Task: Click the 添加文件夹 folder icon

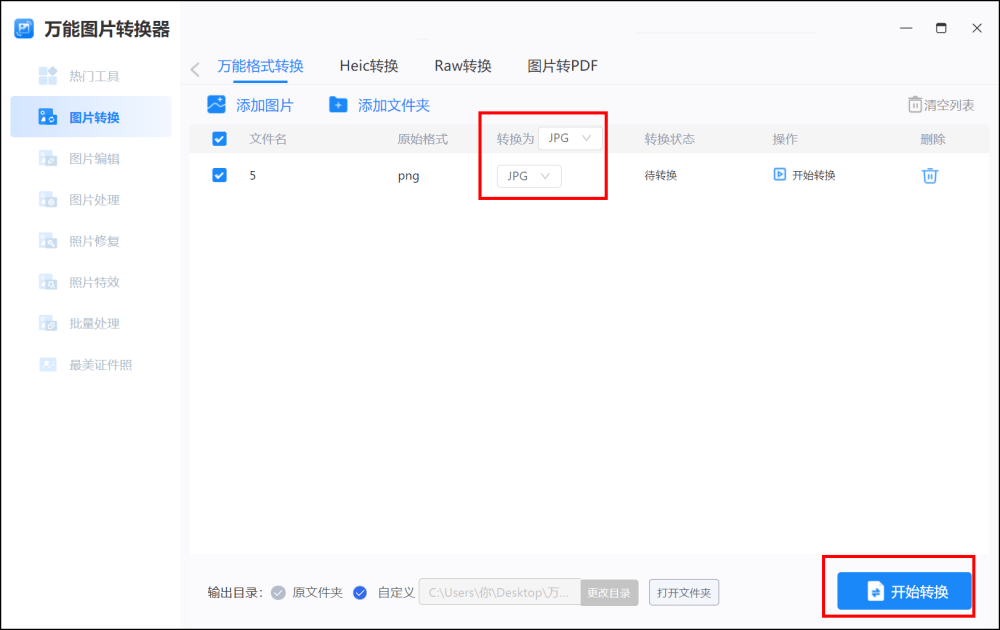Action: coord(338,105)
